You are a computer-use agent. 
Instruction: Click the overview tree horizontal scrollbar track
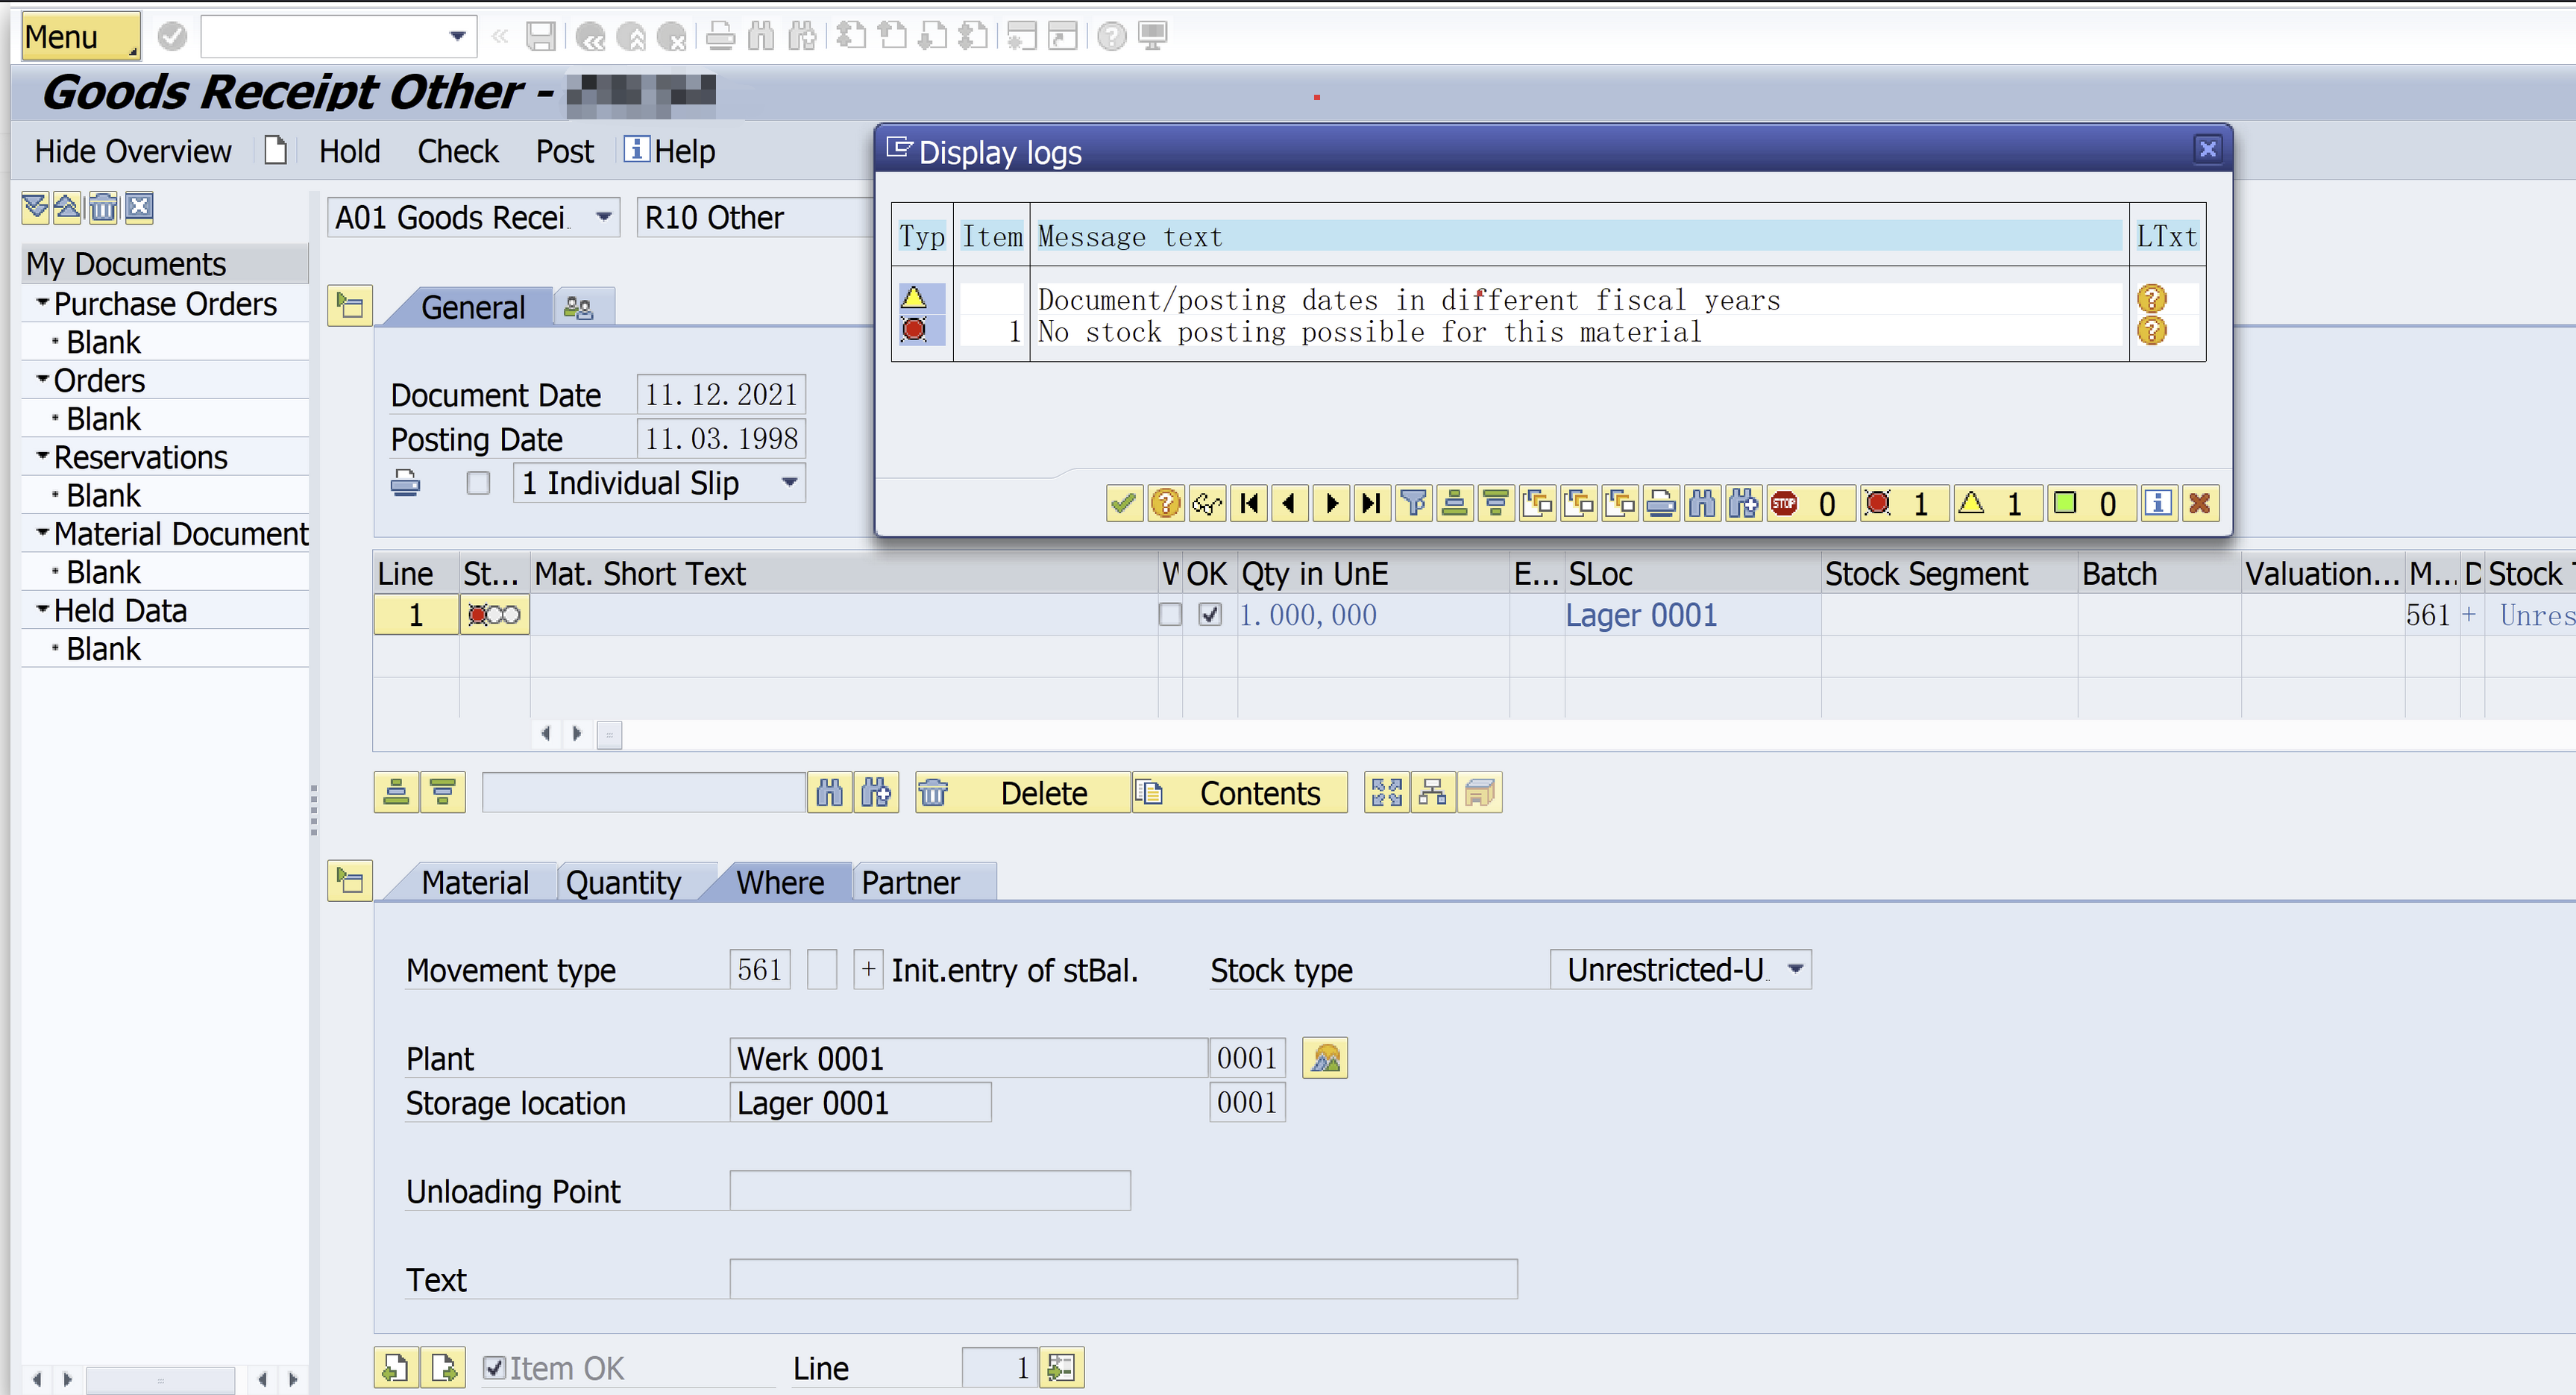coord(160,1379)
